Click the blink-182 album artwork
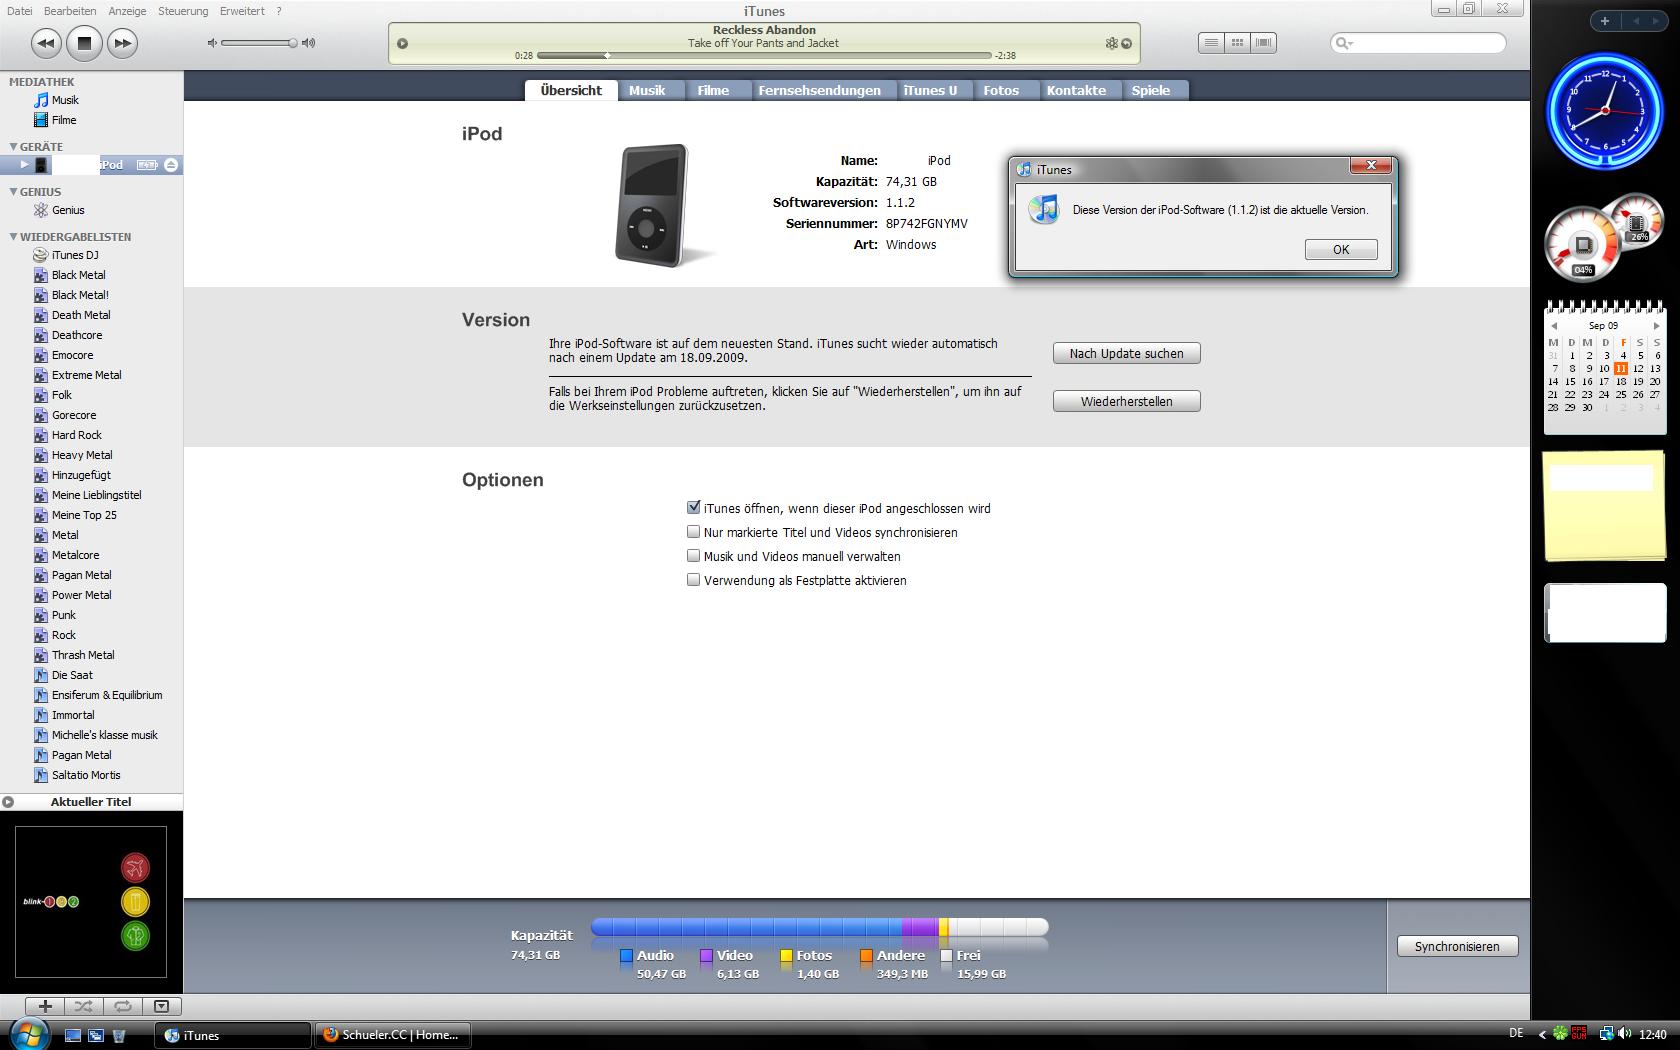The width and height of the screenshot is (1680, 1050). pyautogui.click(x=91, y=901)
